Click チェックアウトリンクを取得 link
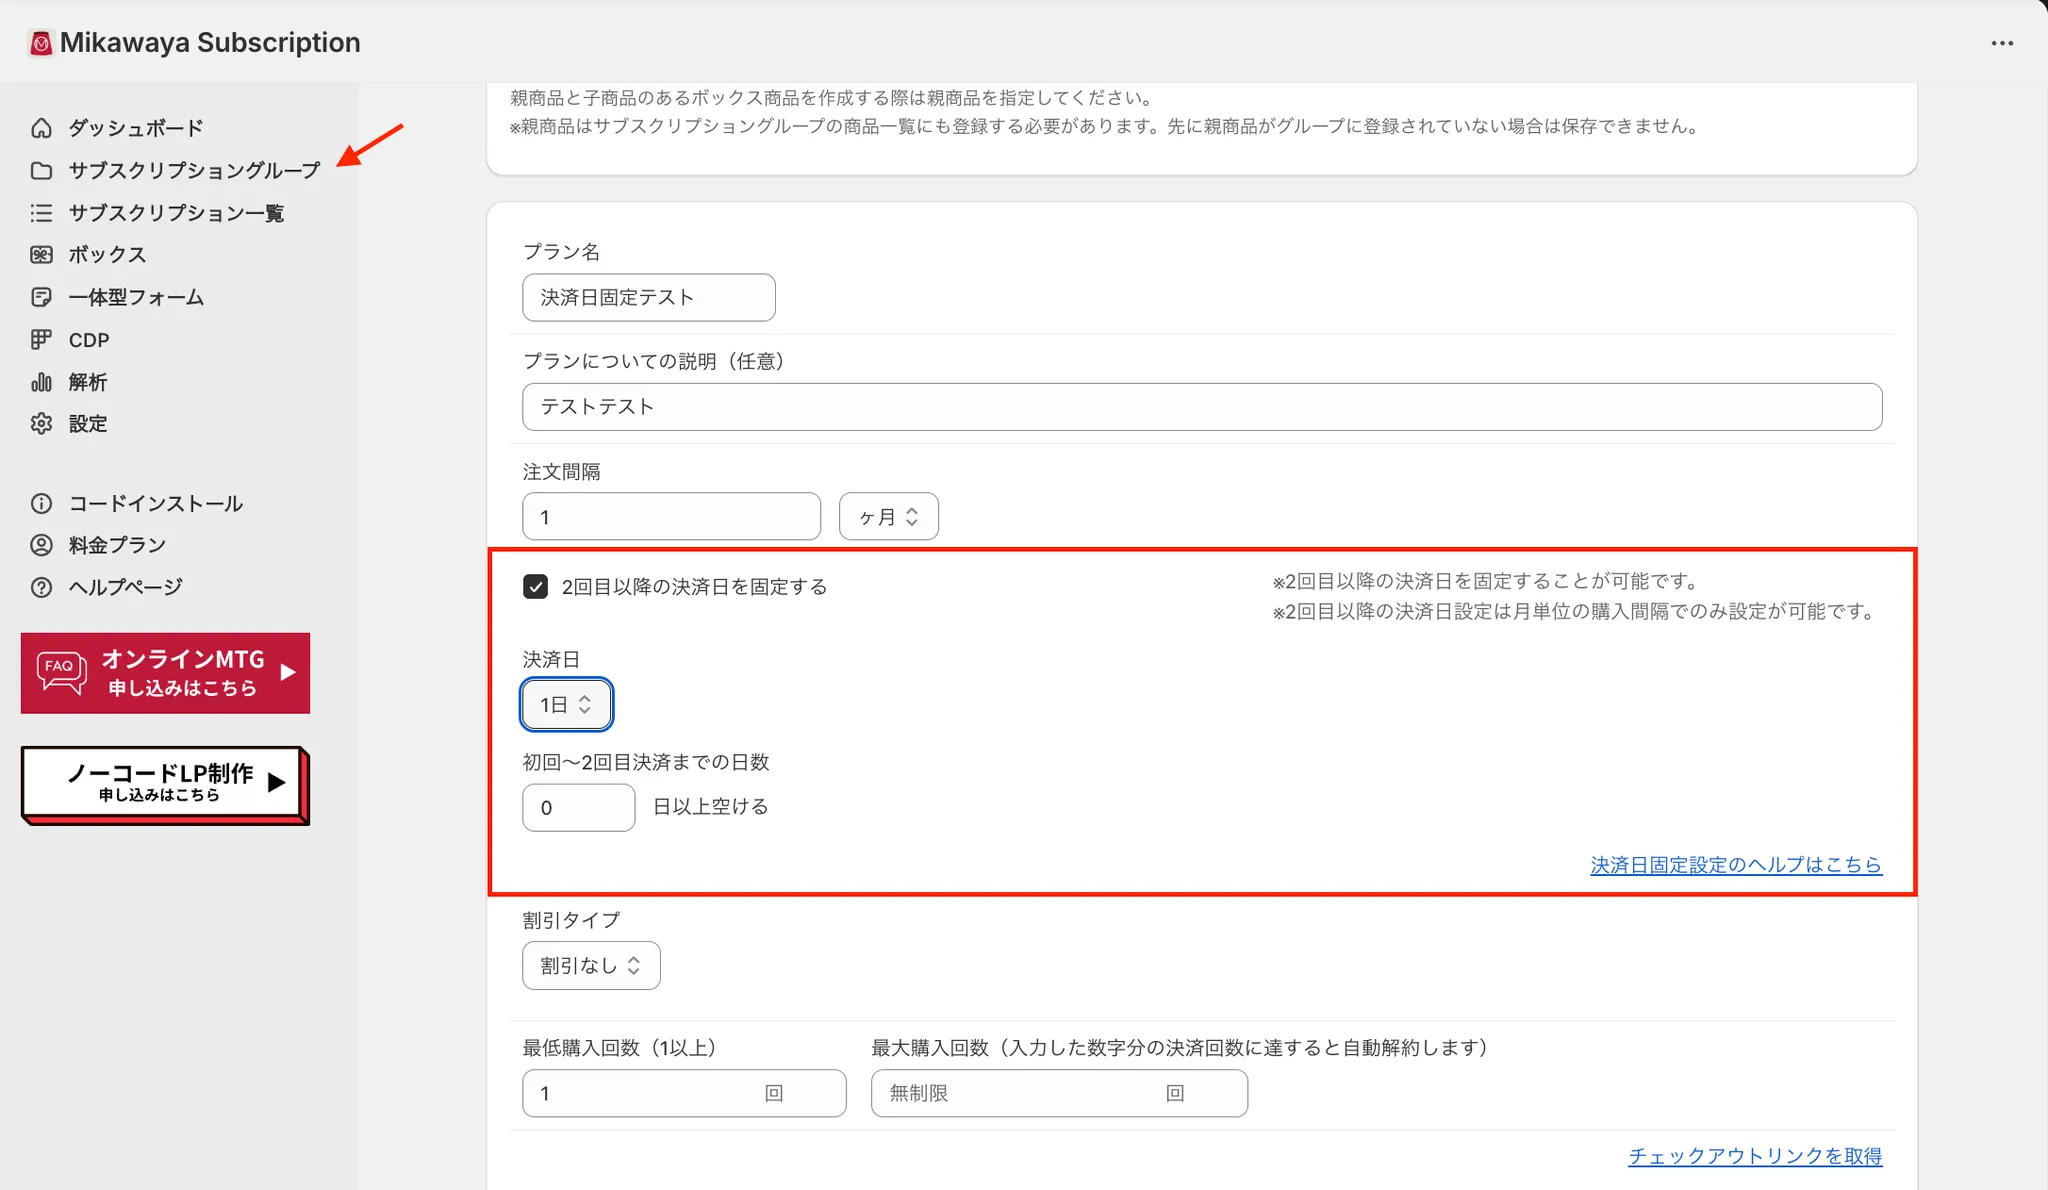Screen dimensions: 2048x1190 pyautogui.click(x=1754, y=1156)
